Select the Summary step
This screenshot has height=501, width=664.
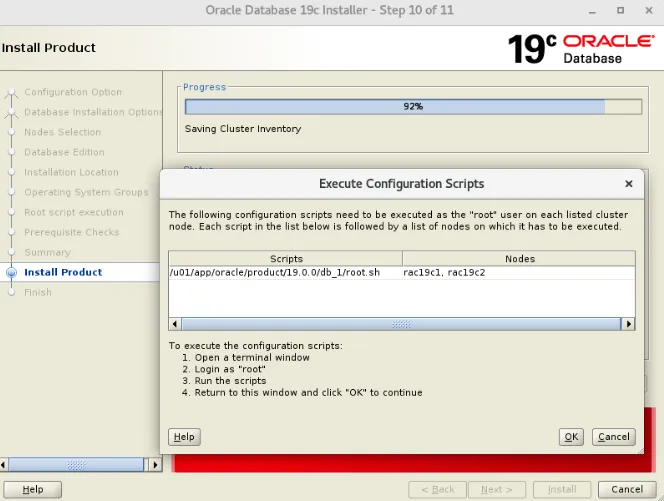(x=47, y=252)
